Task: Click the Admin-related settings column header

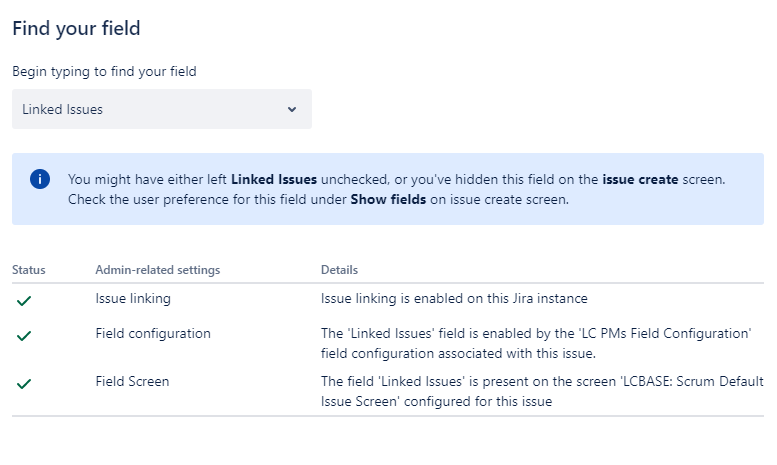Action: tap(157, 270)
